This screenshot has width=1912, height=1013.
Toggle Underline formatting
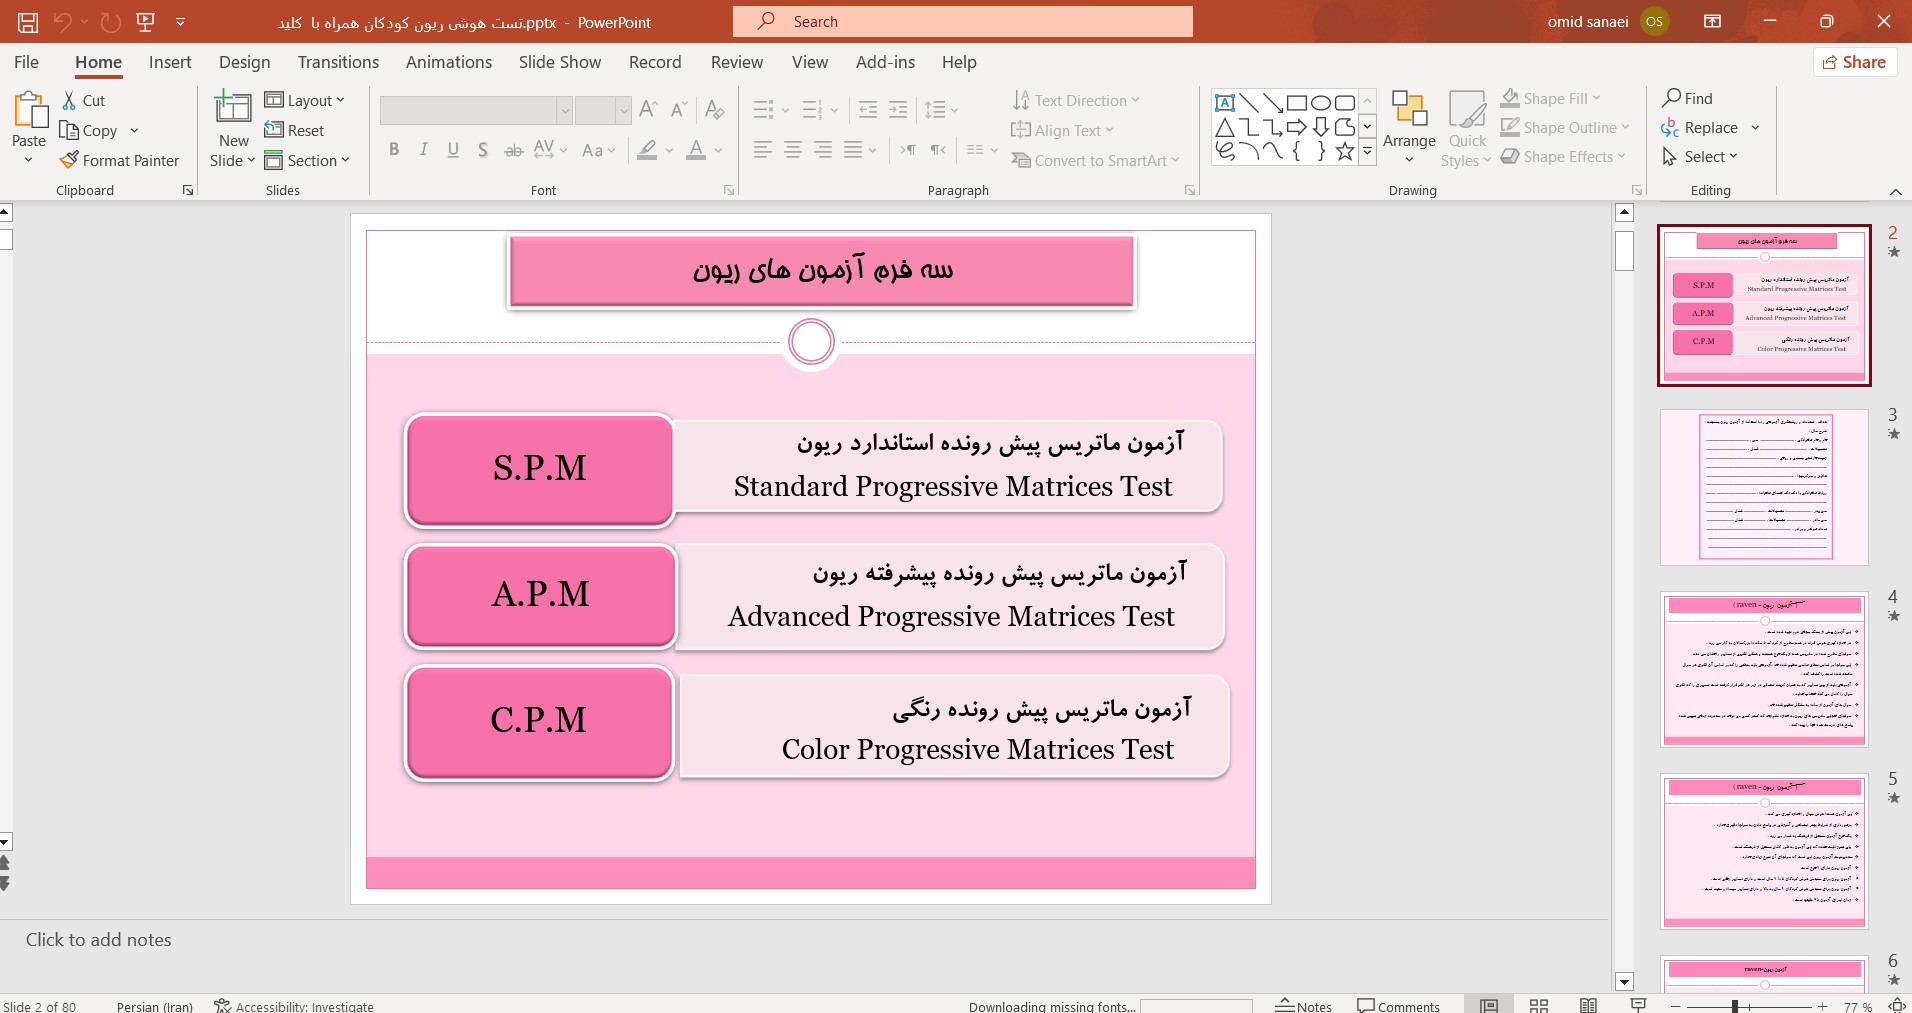click(453, 150)
